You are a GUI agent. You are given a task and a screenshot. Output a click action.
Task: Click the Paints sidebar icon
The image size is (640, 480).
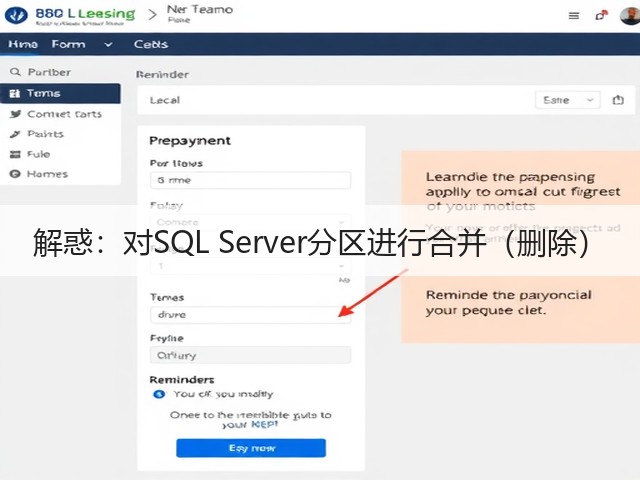pos(15,134)
